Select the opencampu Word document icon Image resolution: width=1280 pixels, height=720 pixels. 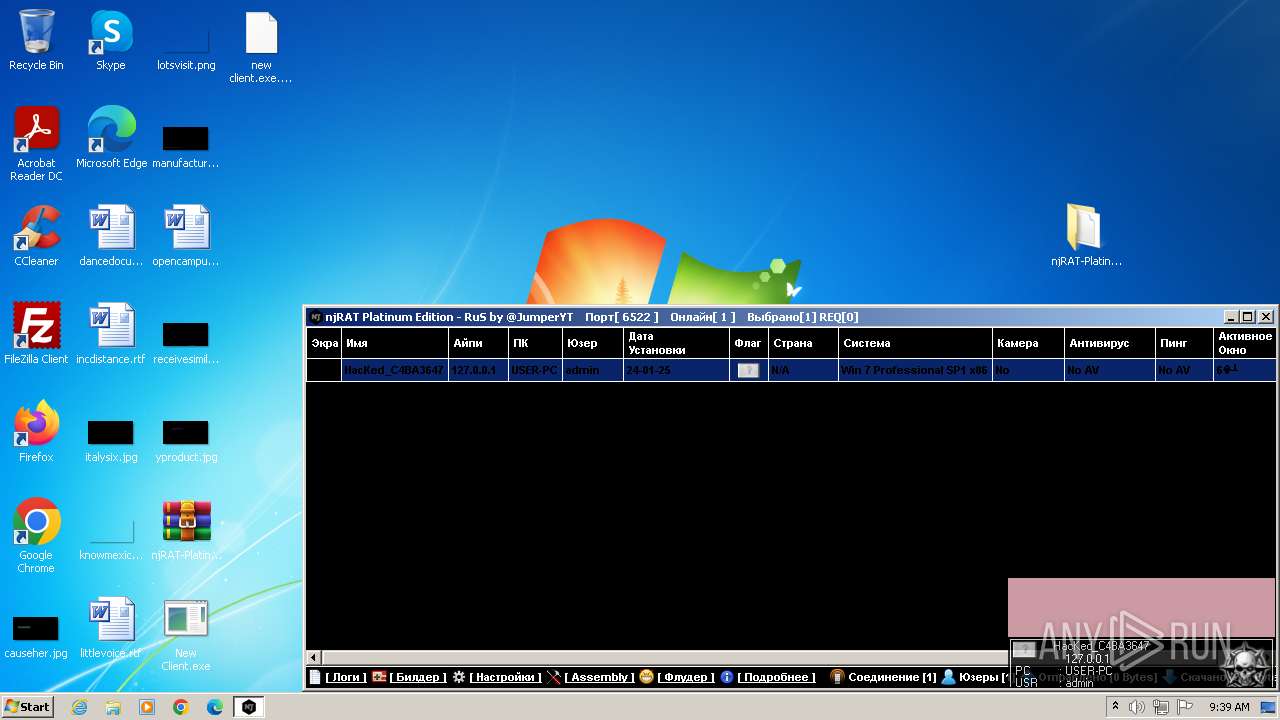coord(186,236)
